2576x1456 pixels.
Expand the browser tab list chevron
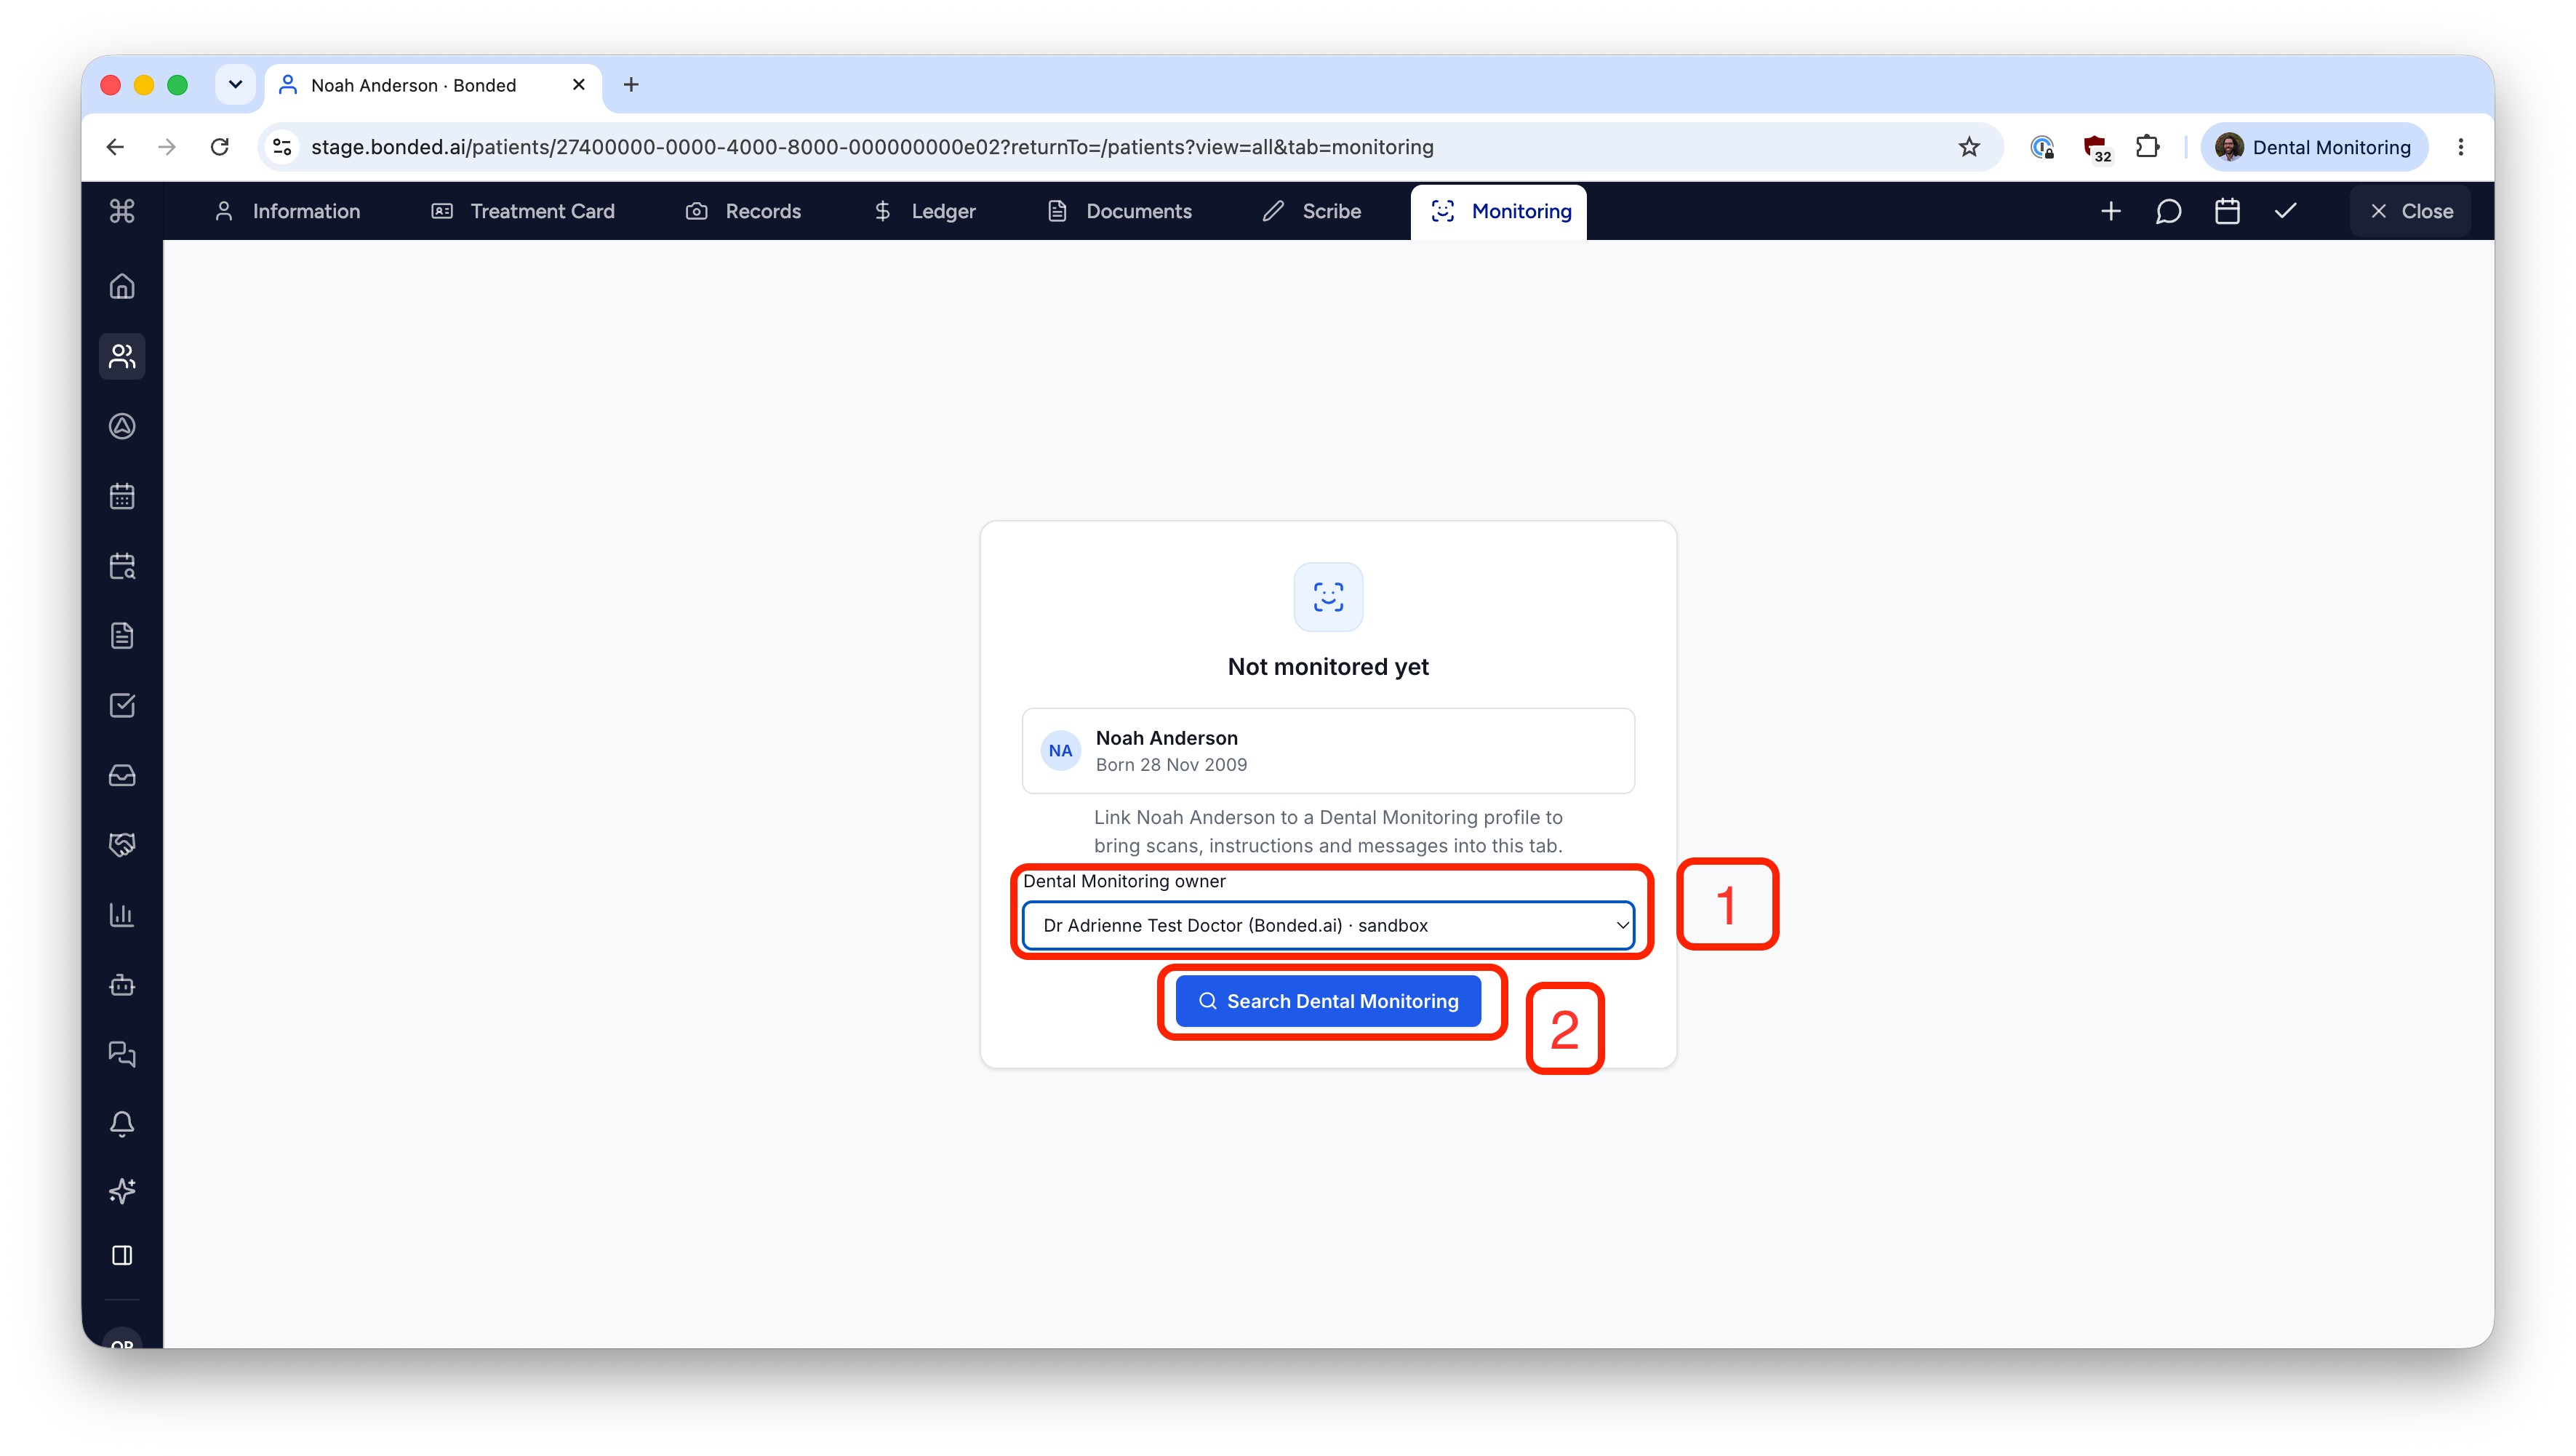coord(235,85)
